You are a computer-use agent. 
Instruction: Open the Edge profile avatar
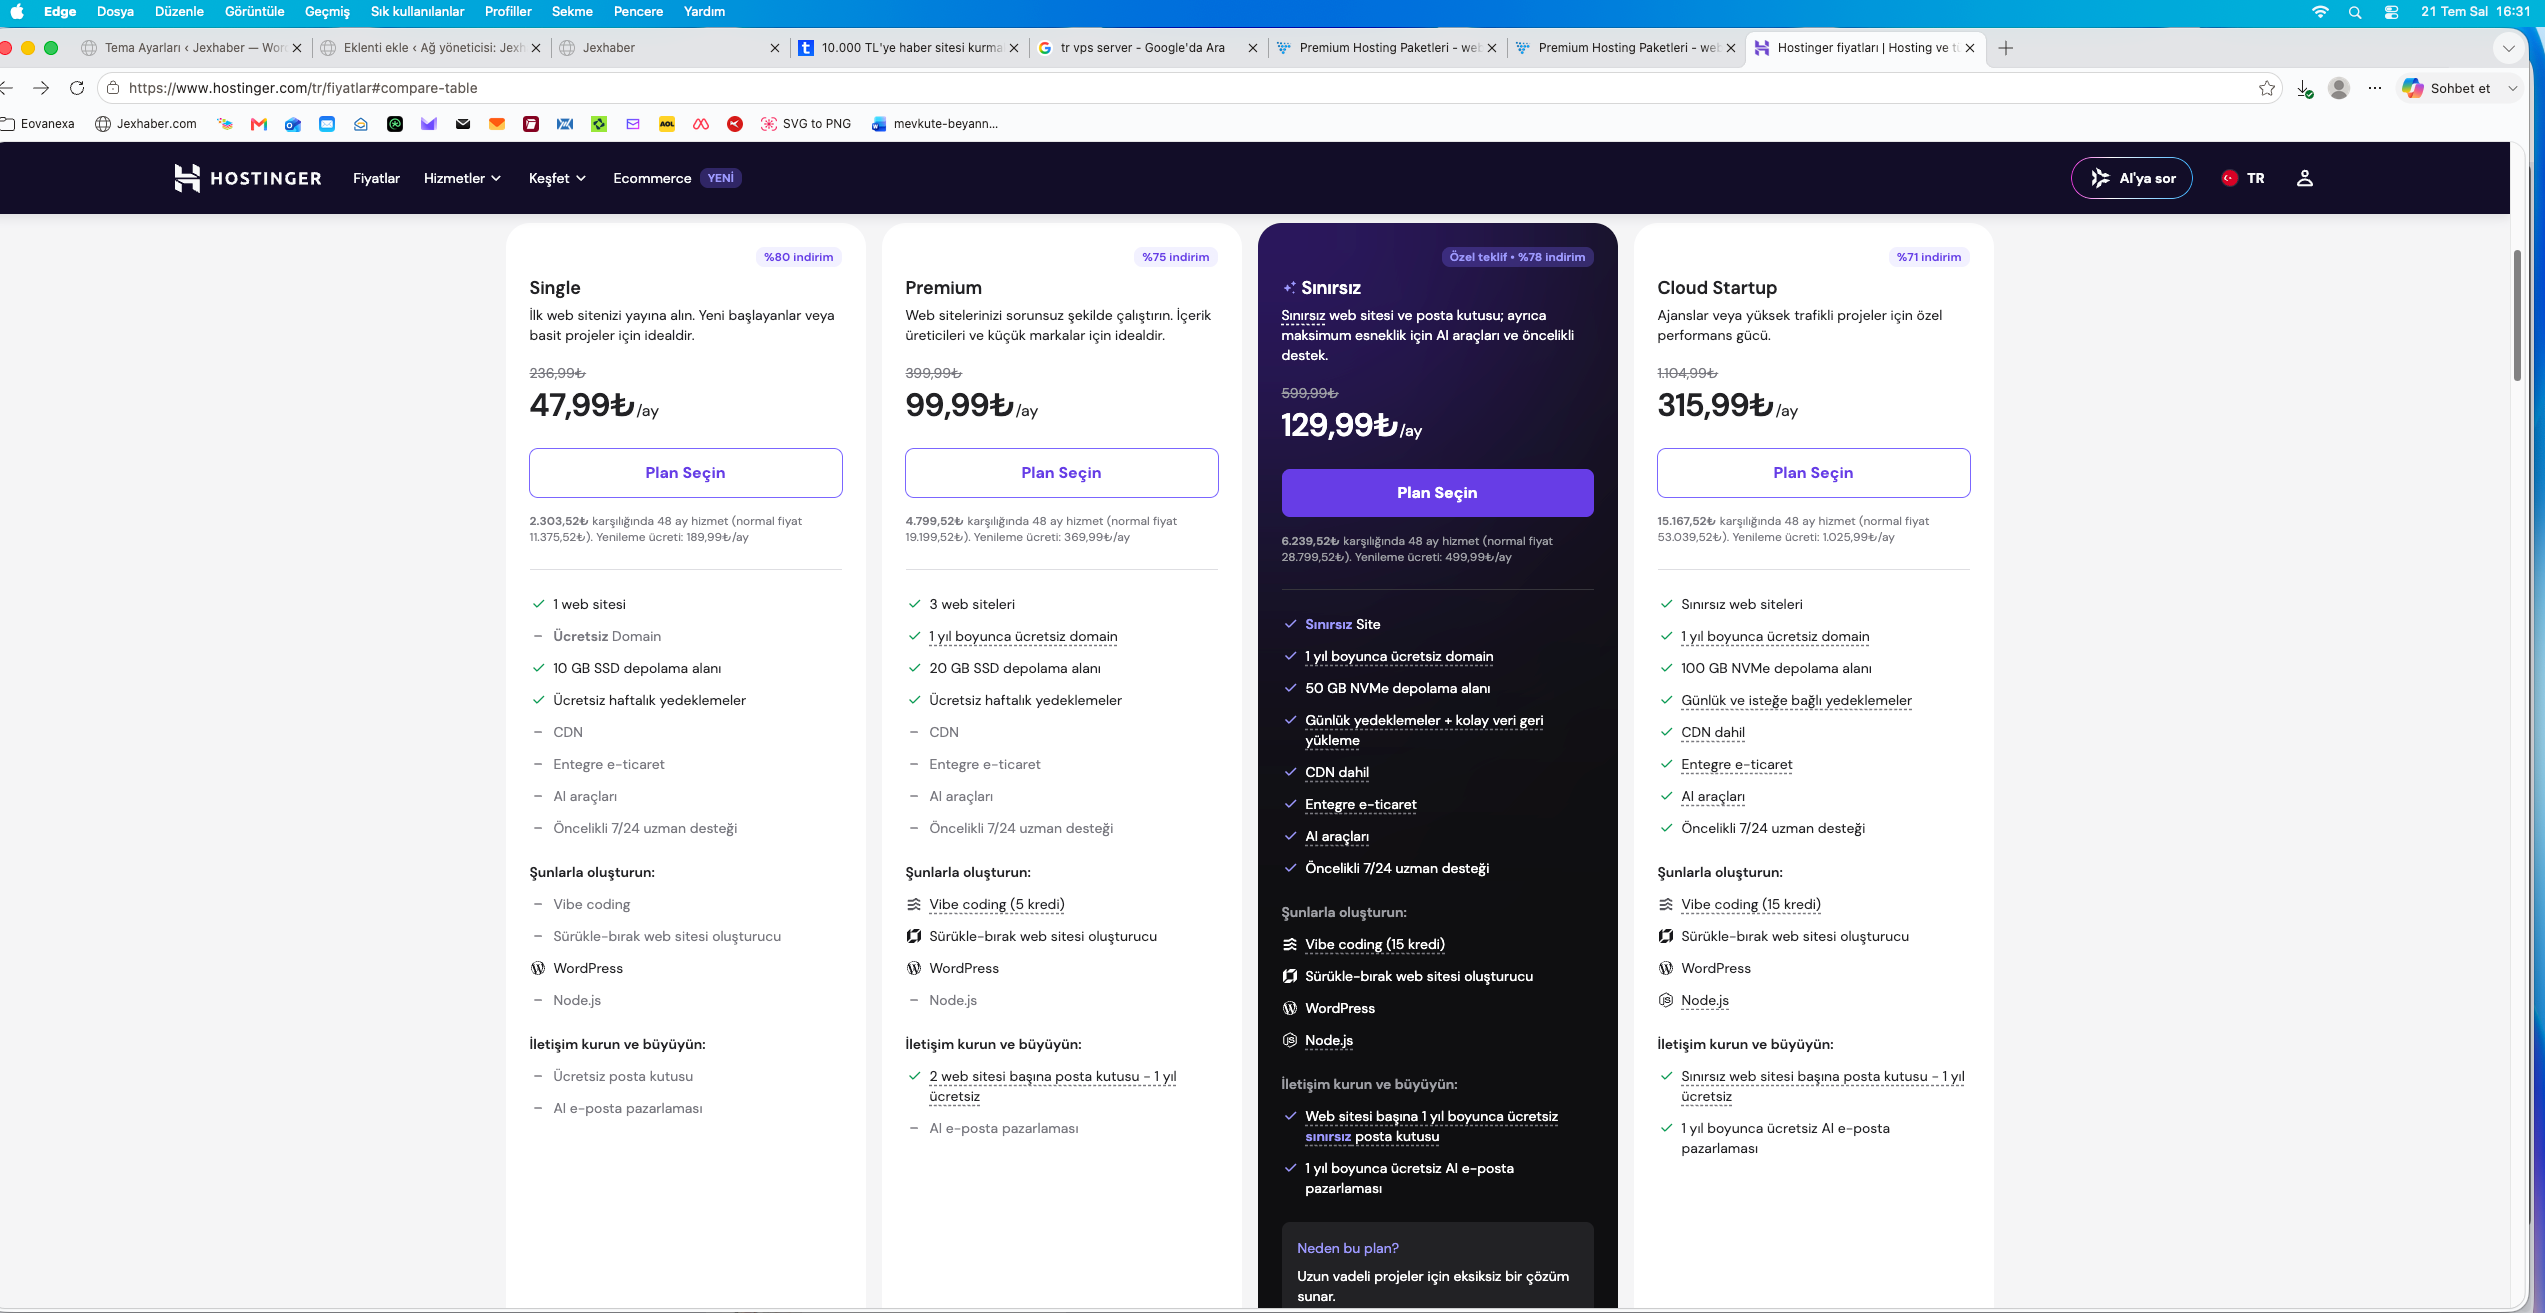tap(2338, 88)
